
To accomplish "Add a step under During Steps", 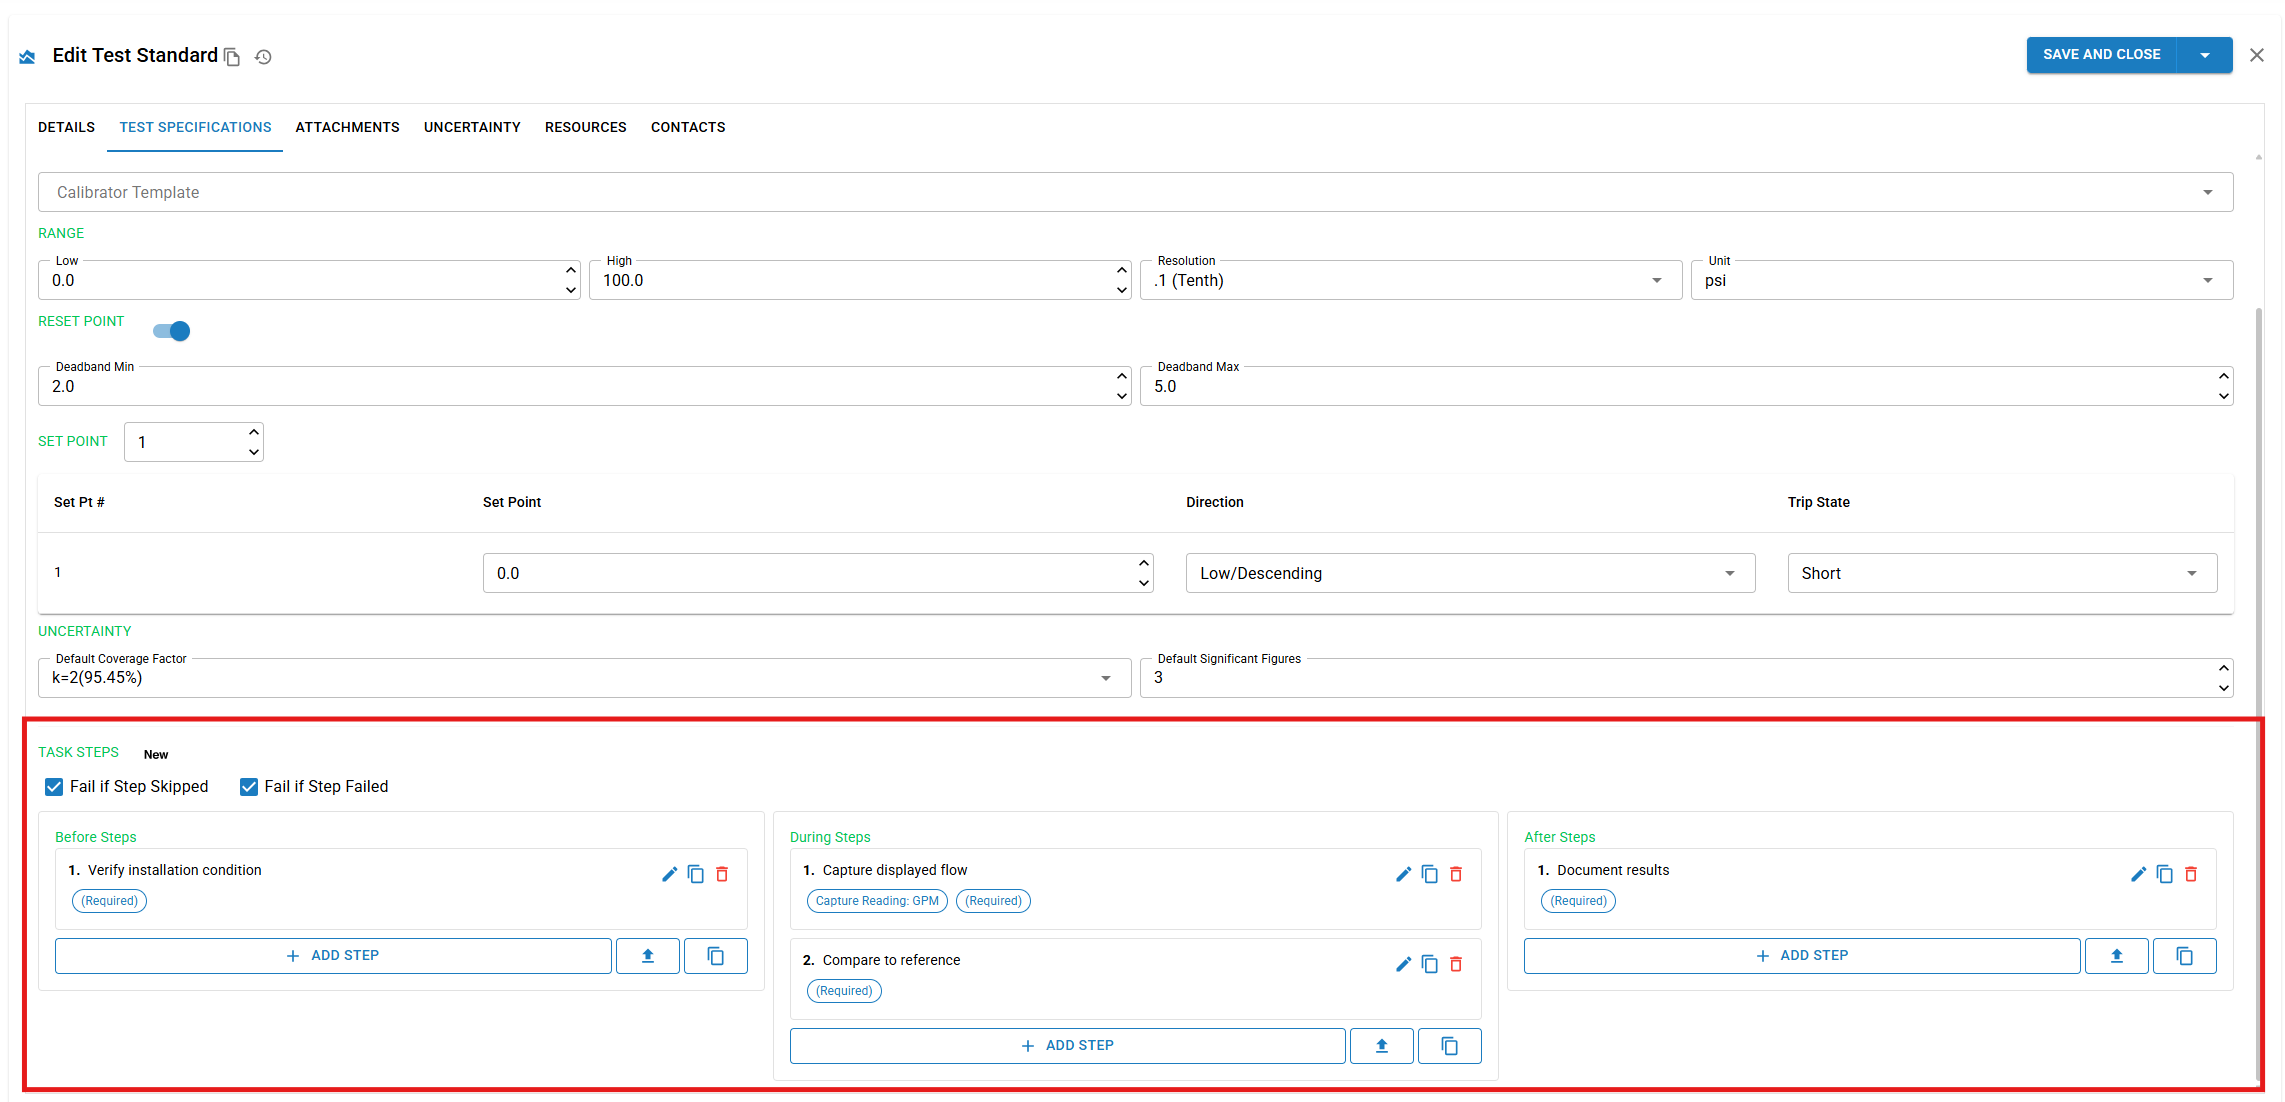I will point(1067,1046).
